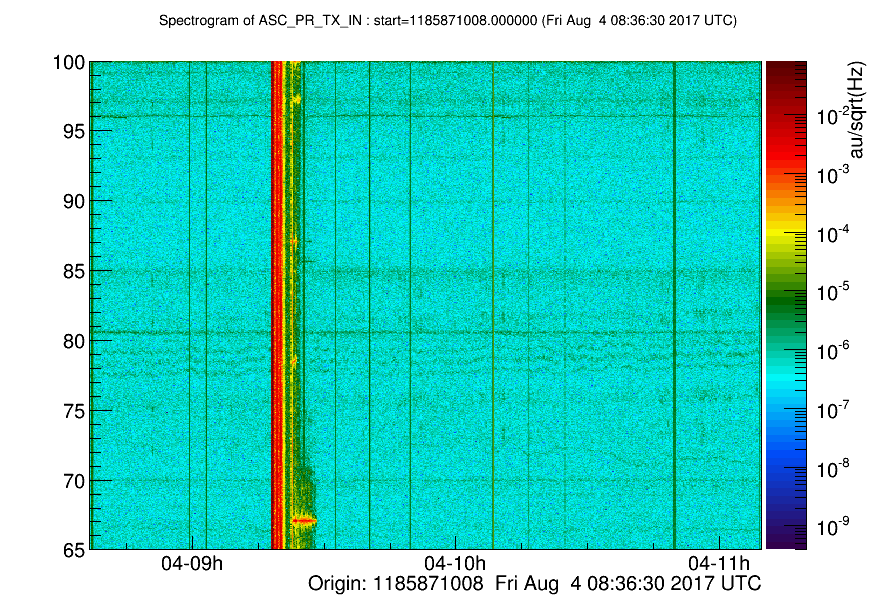Click the 10^-9 colorbar scale label

833,526
